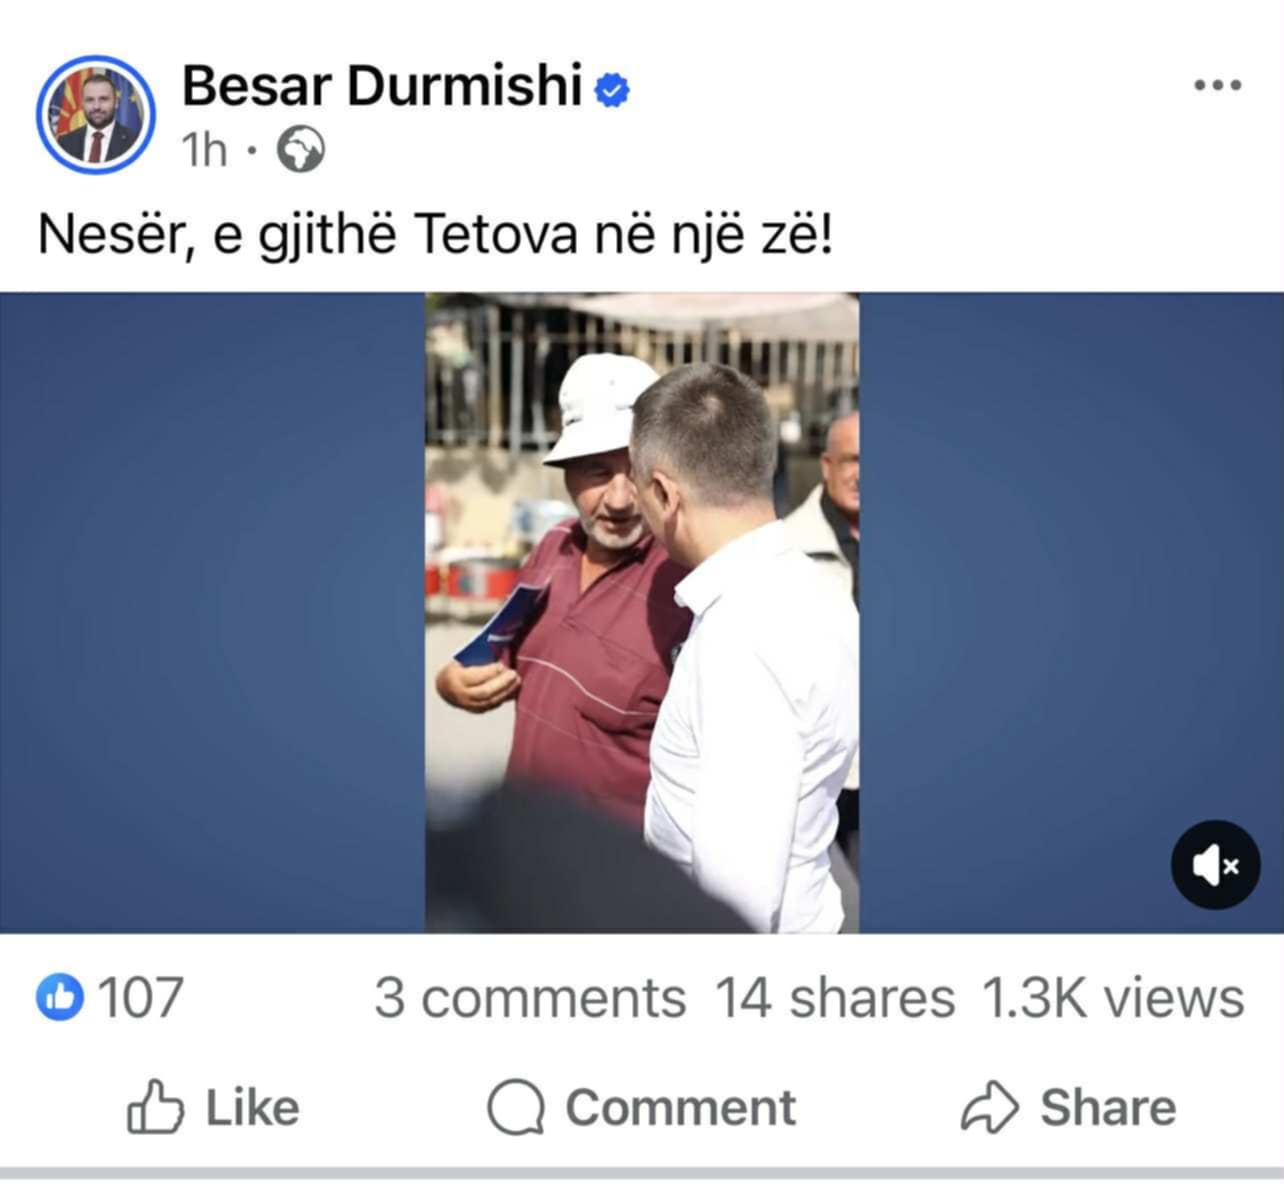Click the Share button label
Screen dimensions: 1284x1184
1108,1107
